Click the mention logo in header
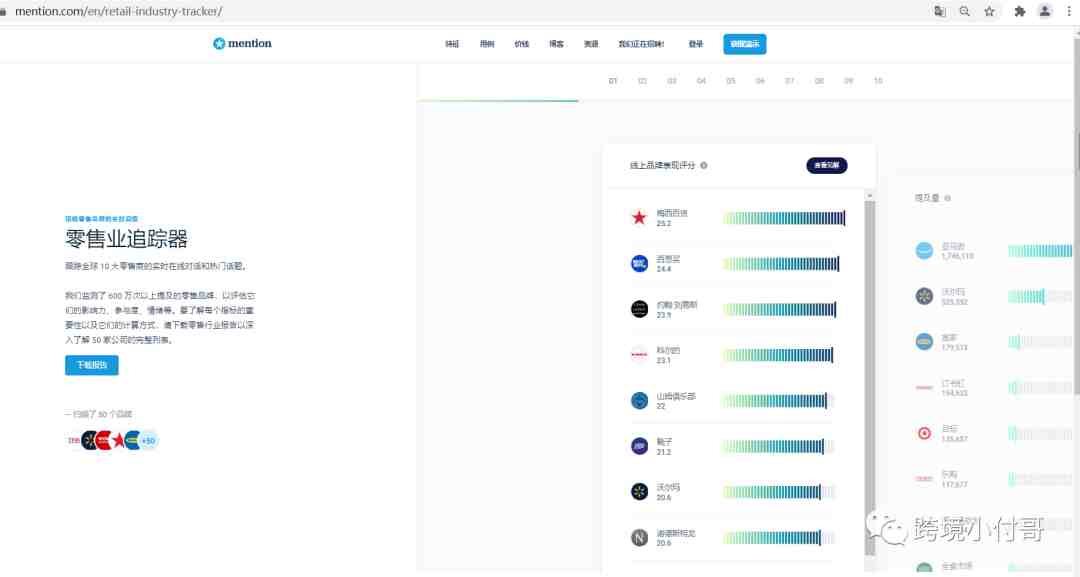The width and height of the screenshot is (1080, 577). 242,43
